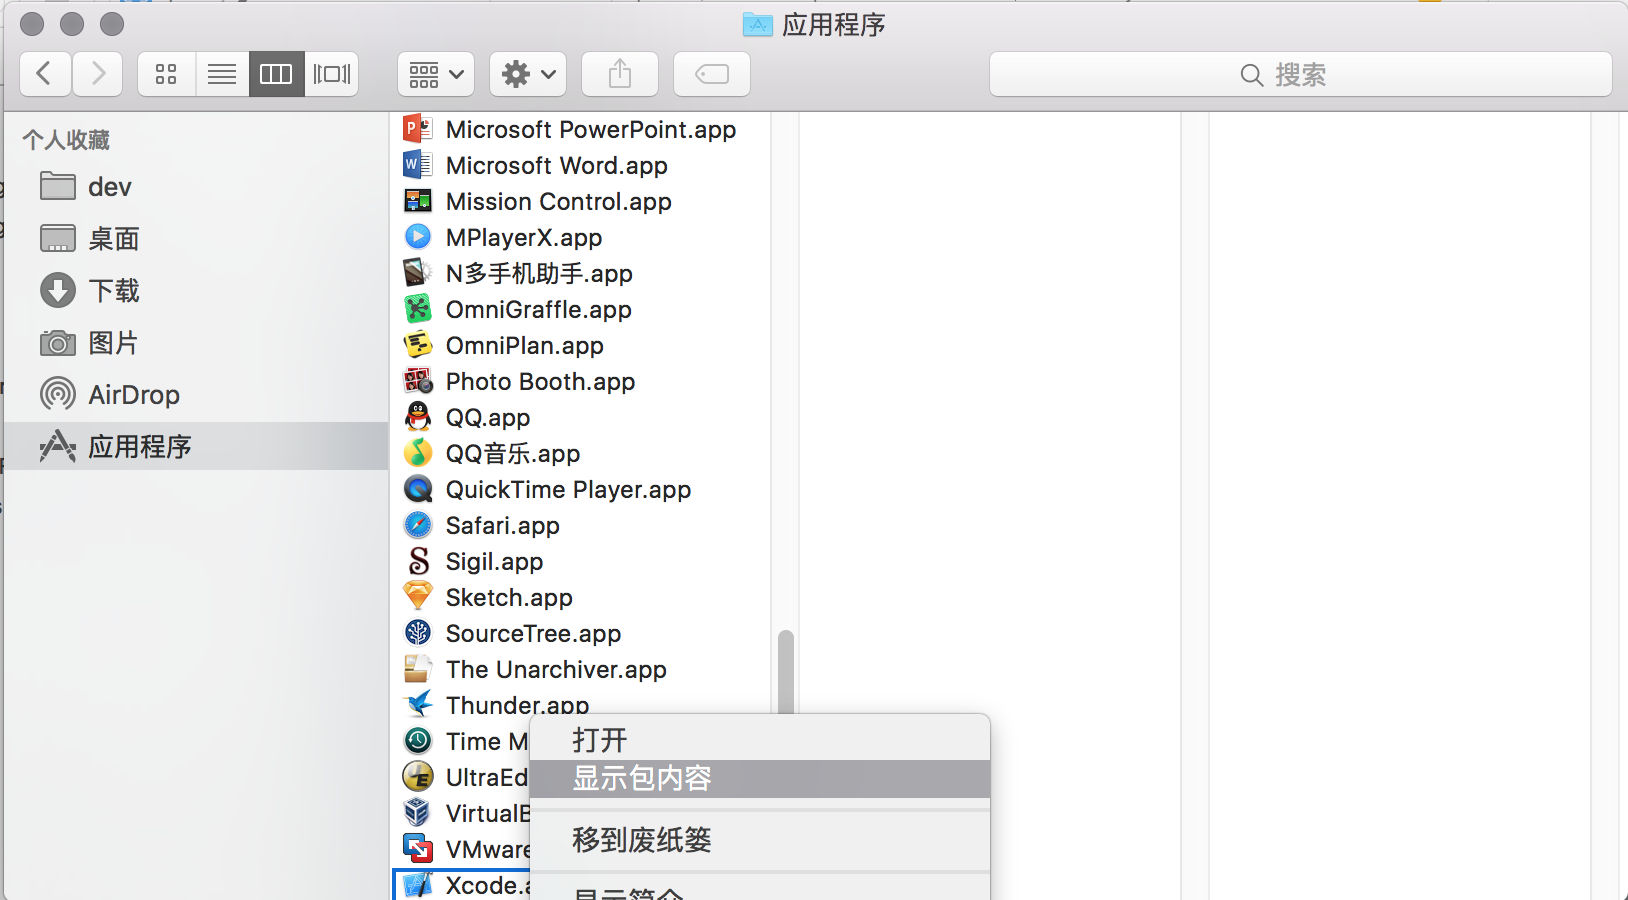Select the Microsoft Word.app file name
This screenshot has height=900, width=1628.
[x=557, y=165]
